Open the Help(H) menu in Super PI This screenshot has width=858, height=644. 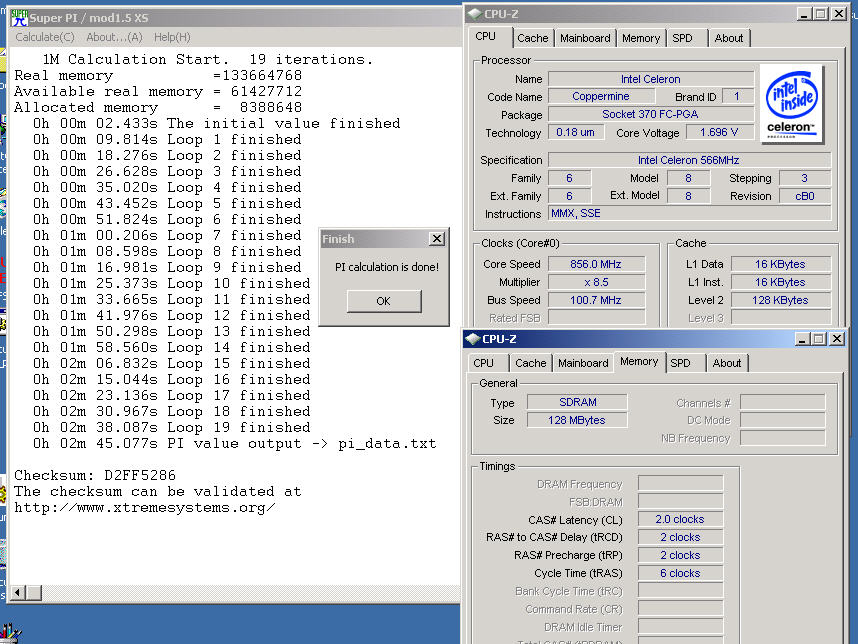pyautogui.click(x=172, y=37)
